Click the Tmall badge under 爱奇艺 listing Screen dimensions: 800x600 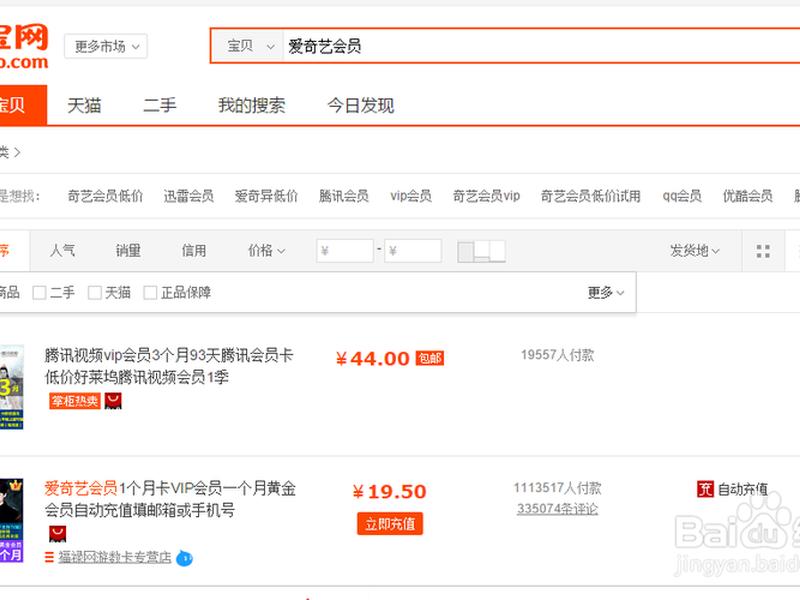pos(58,534)
